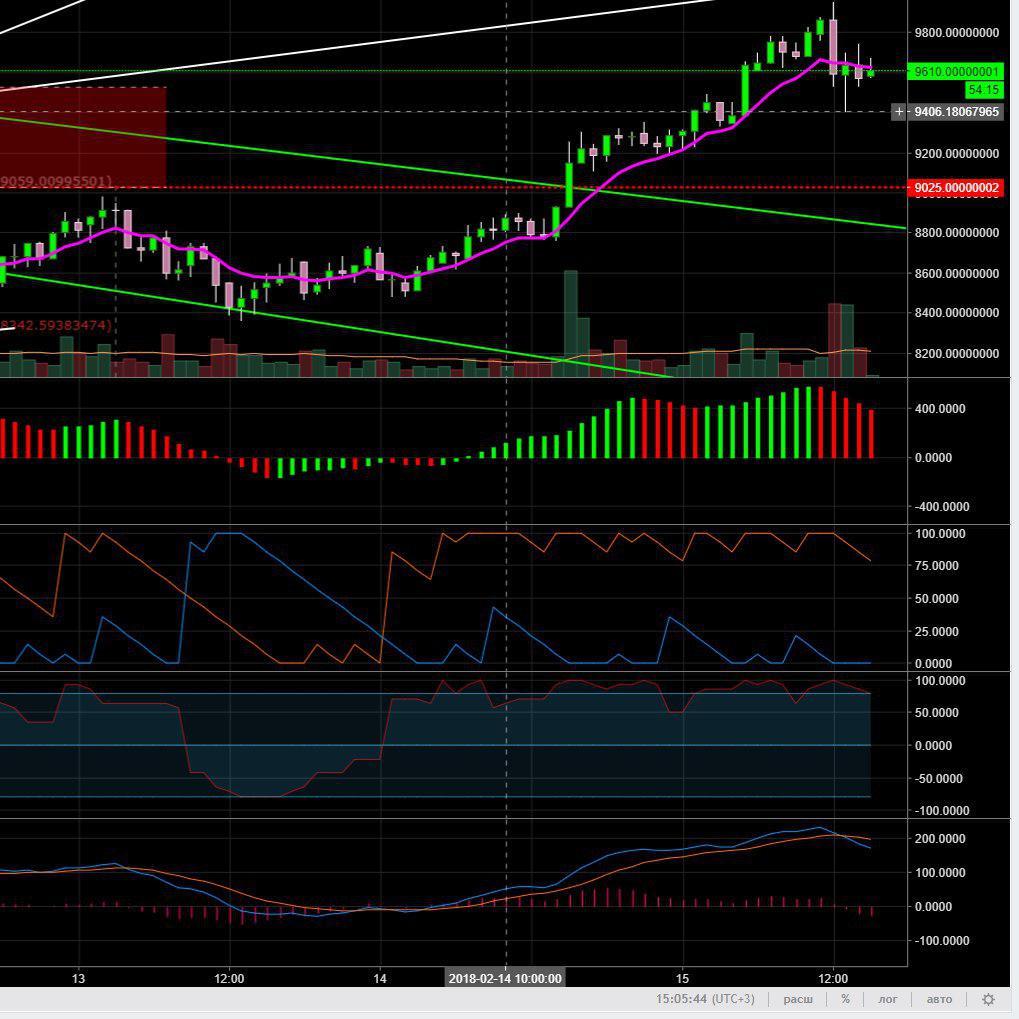
Task: Click the 9200.00000000 price axis label
Action: pos(957,154)
